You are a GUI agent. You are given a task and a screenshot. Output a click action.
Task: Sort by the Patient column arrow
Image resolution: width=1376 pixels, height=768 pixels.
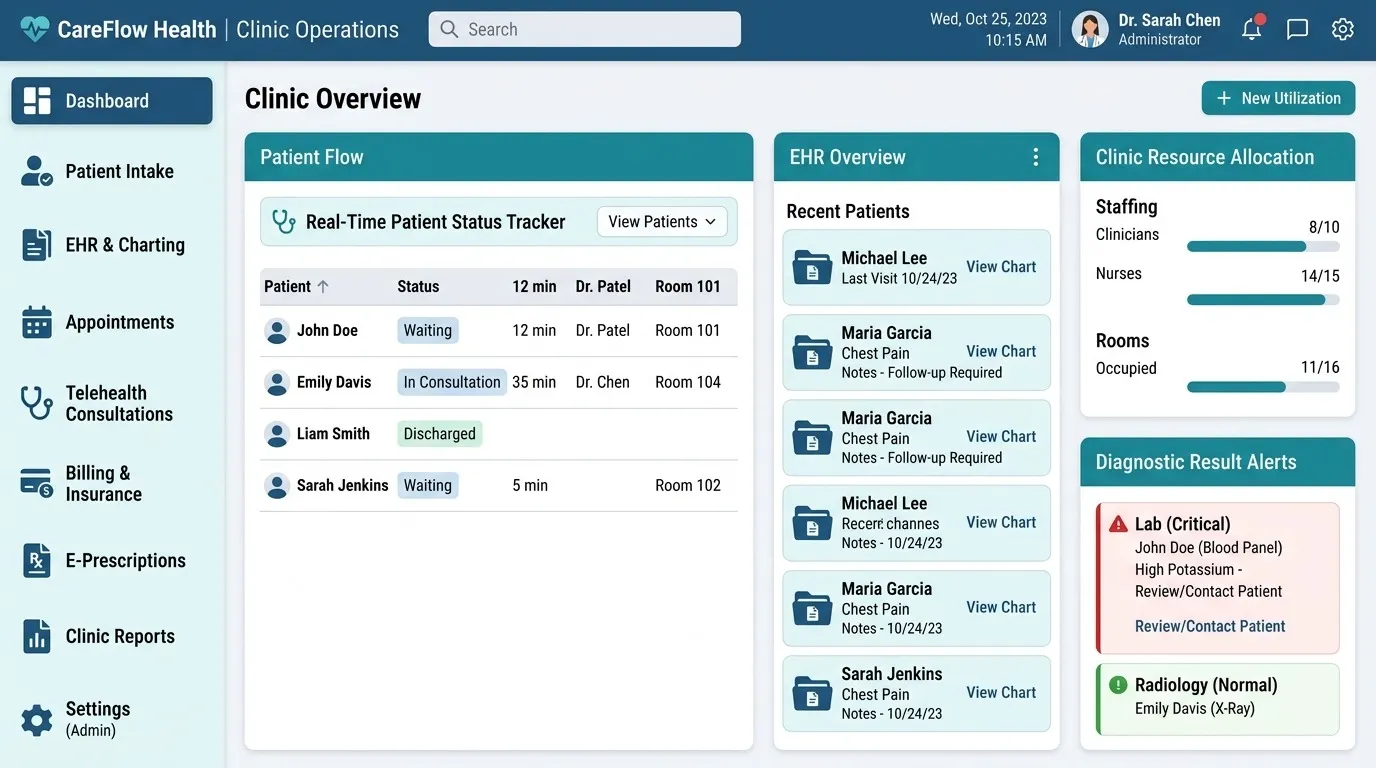click(323, 286)
